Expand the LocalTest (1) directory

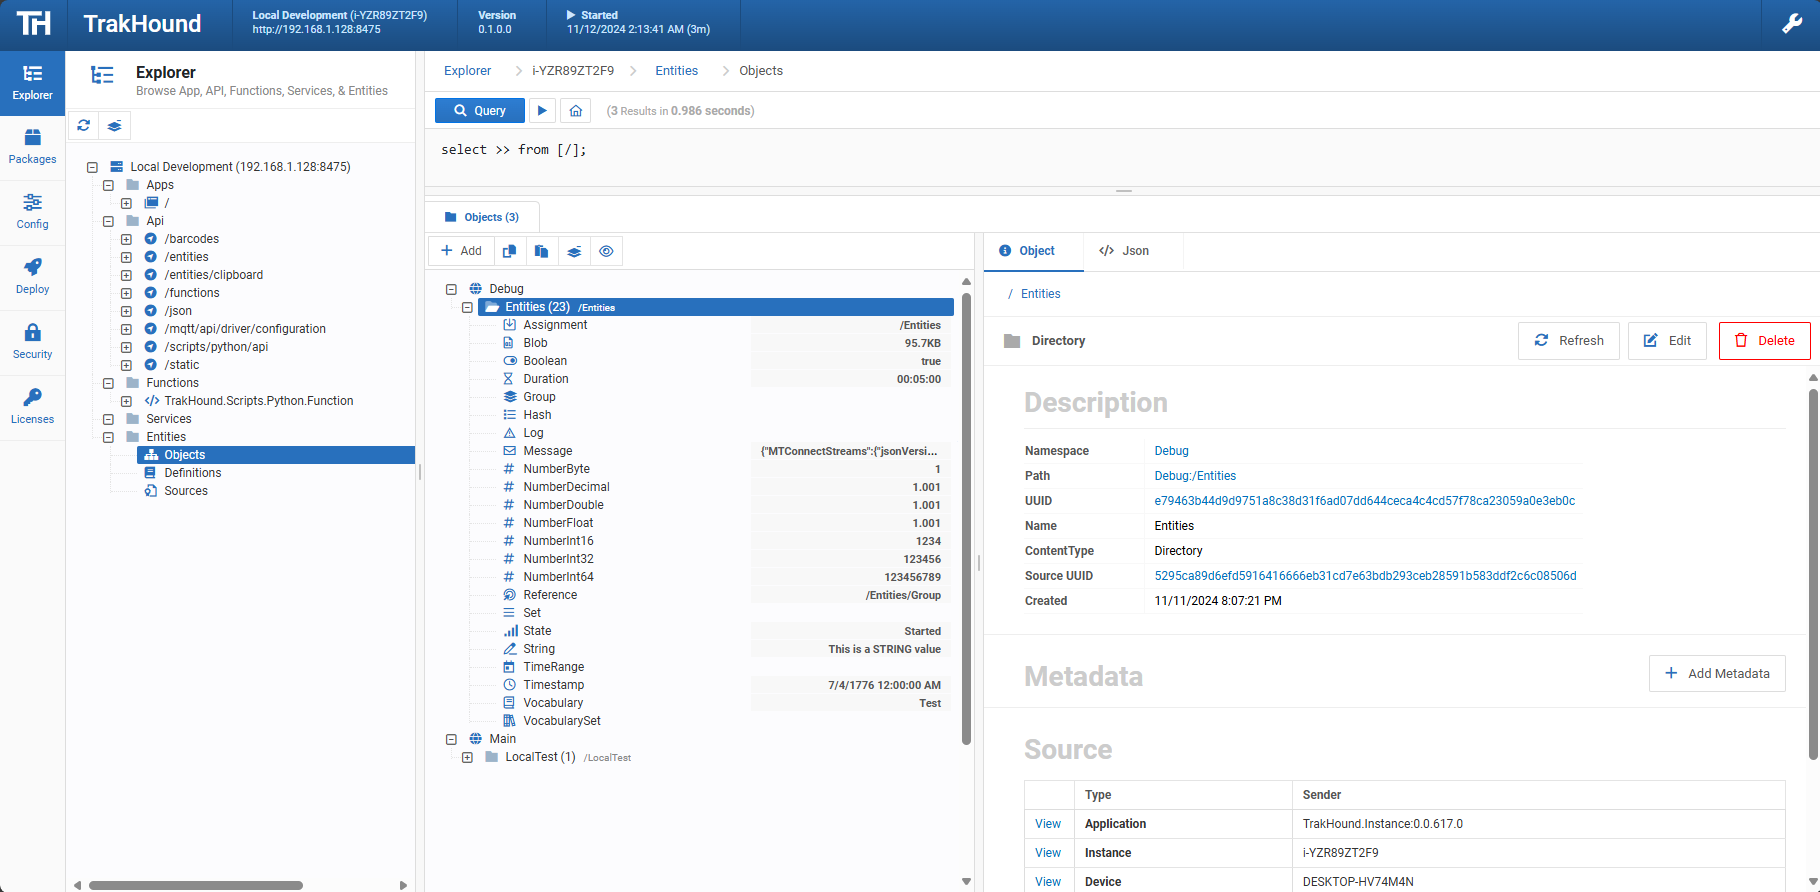[467, 757]
